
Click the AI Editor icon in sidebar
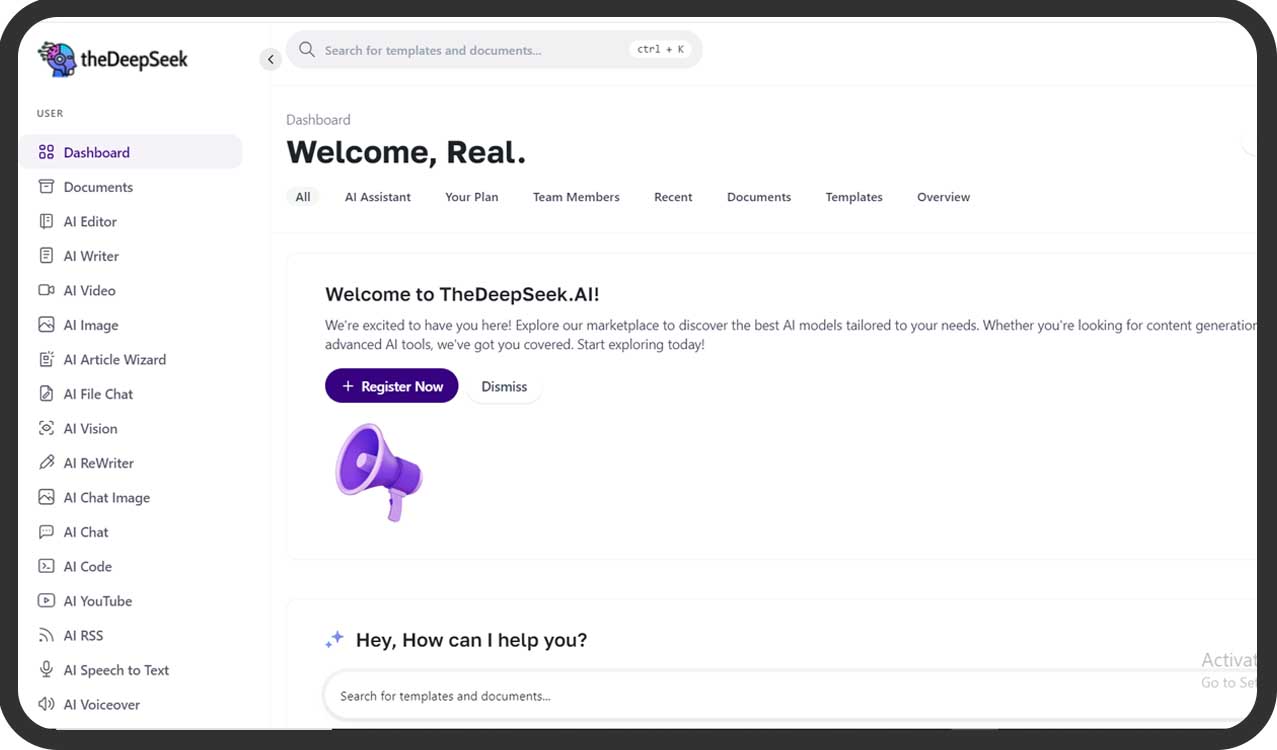[x=46, y=221]
